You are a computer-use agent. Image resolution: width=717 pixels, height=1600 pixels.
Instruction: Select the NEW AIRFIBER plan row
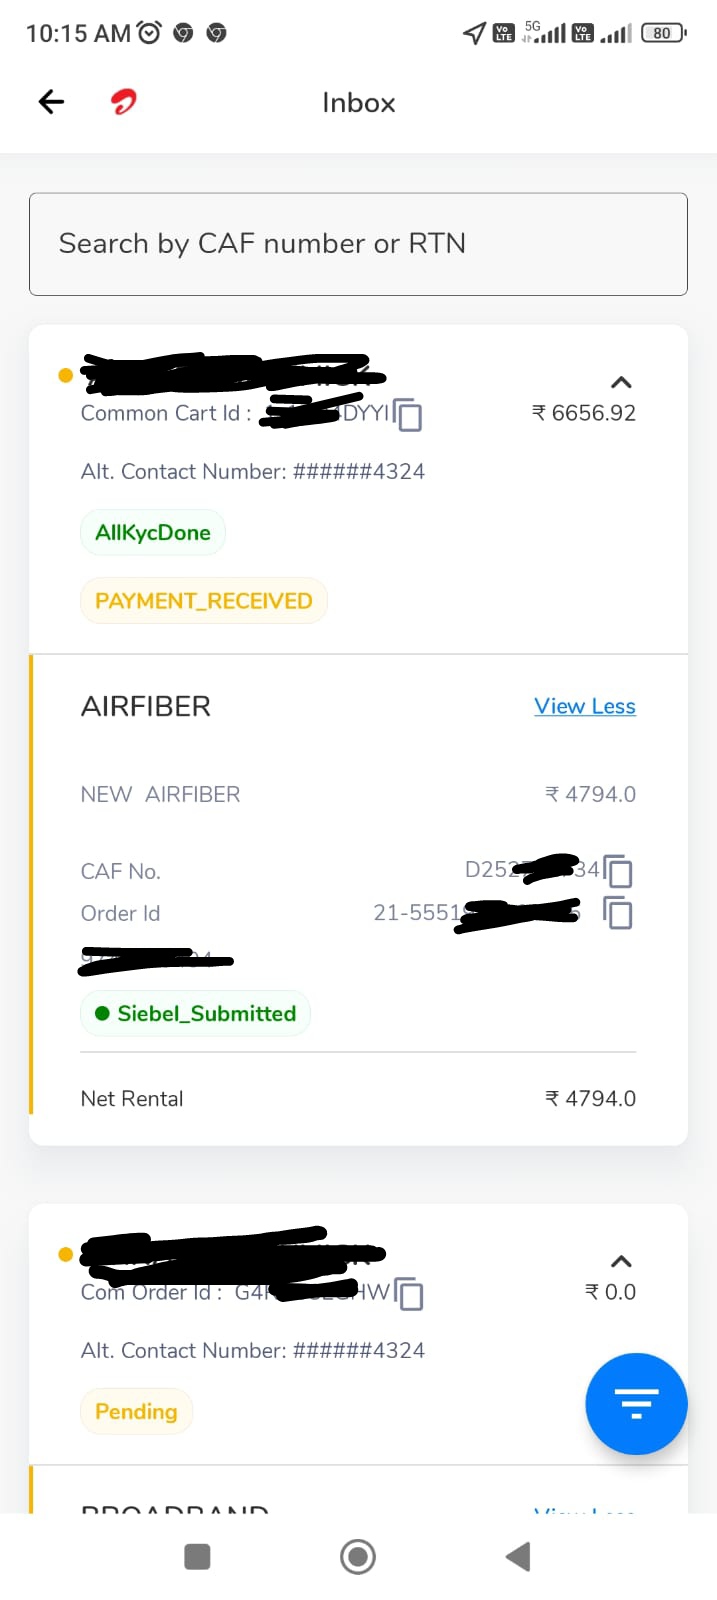pyautogui.click(x=358, y=794)
